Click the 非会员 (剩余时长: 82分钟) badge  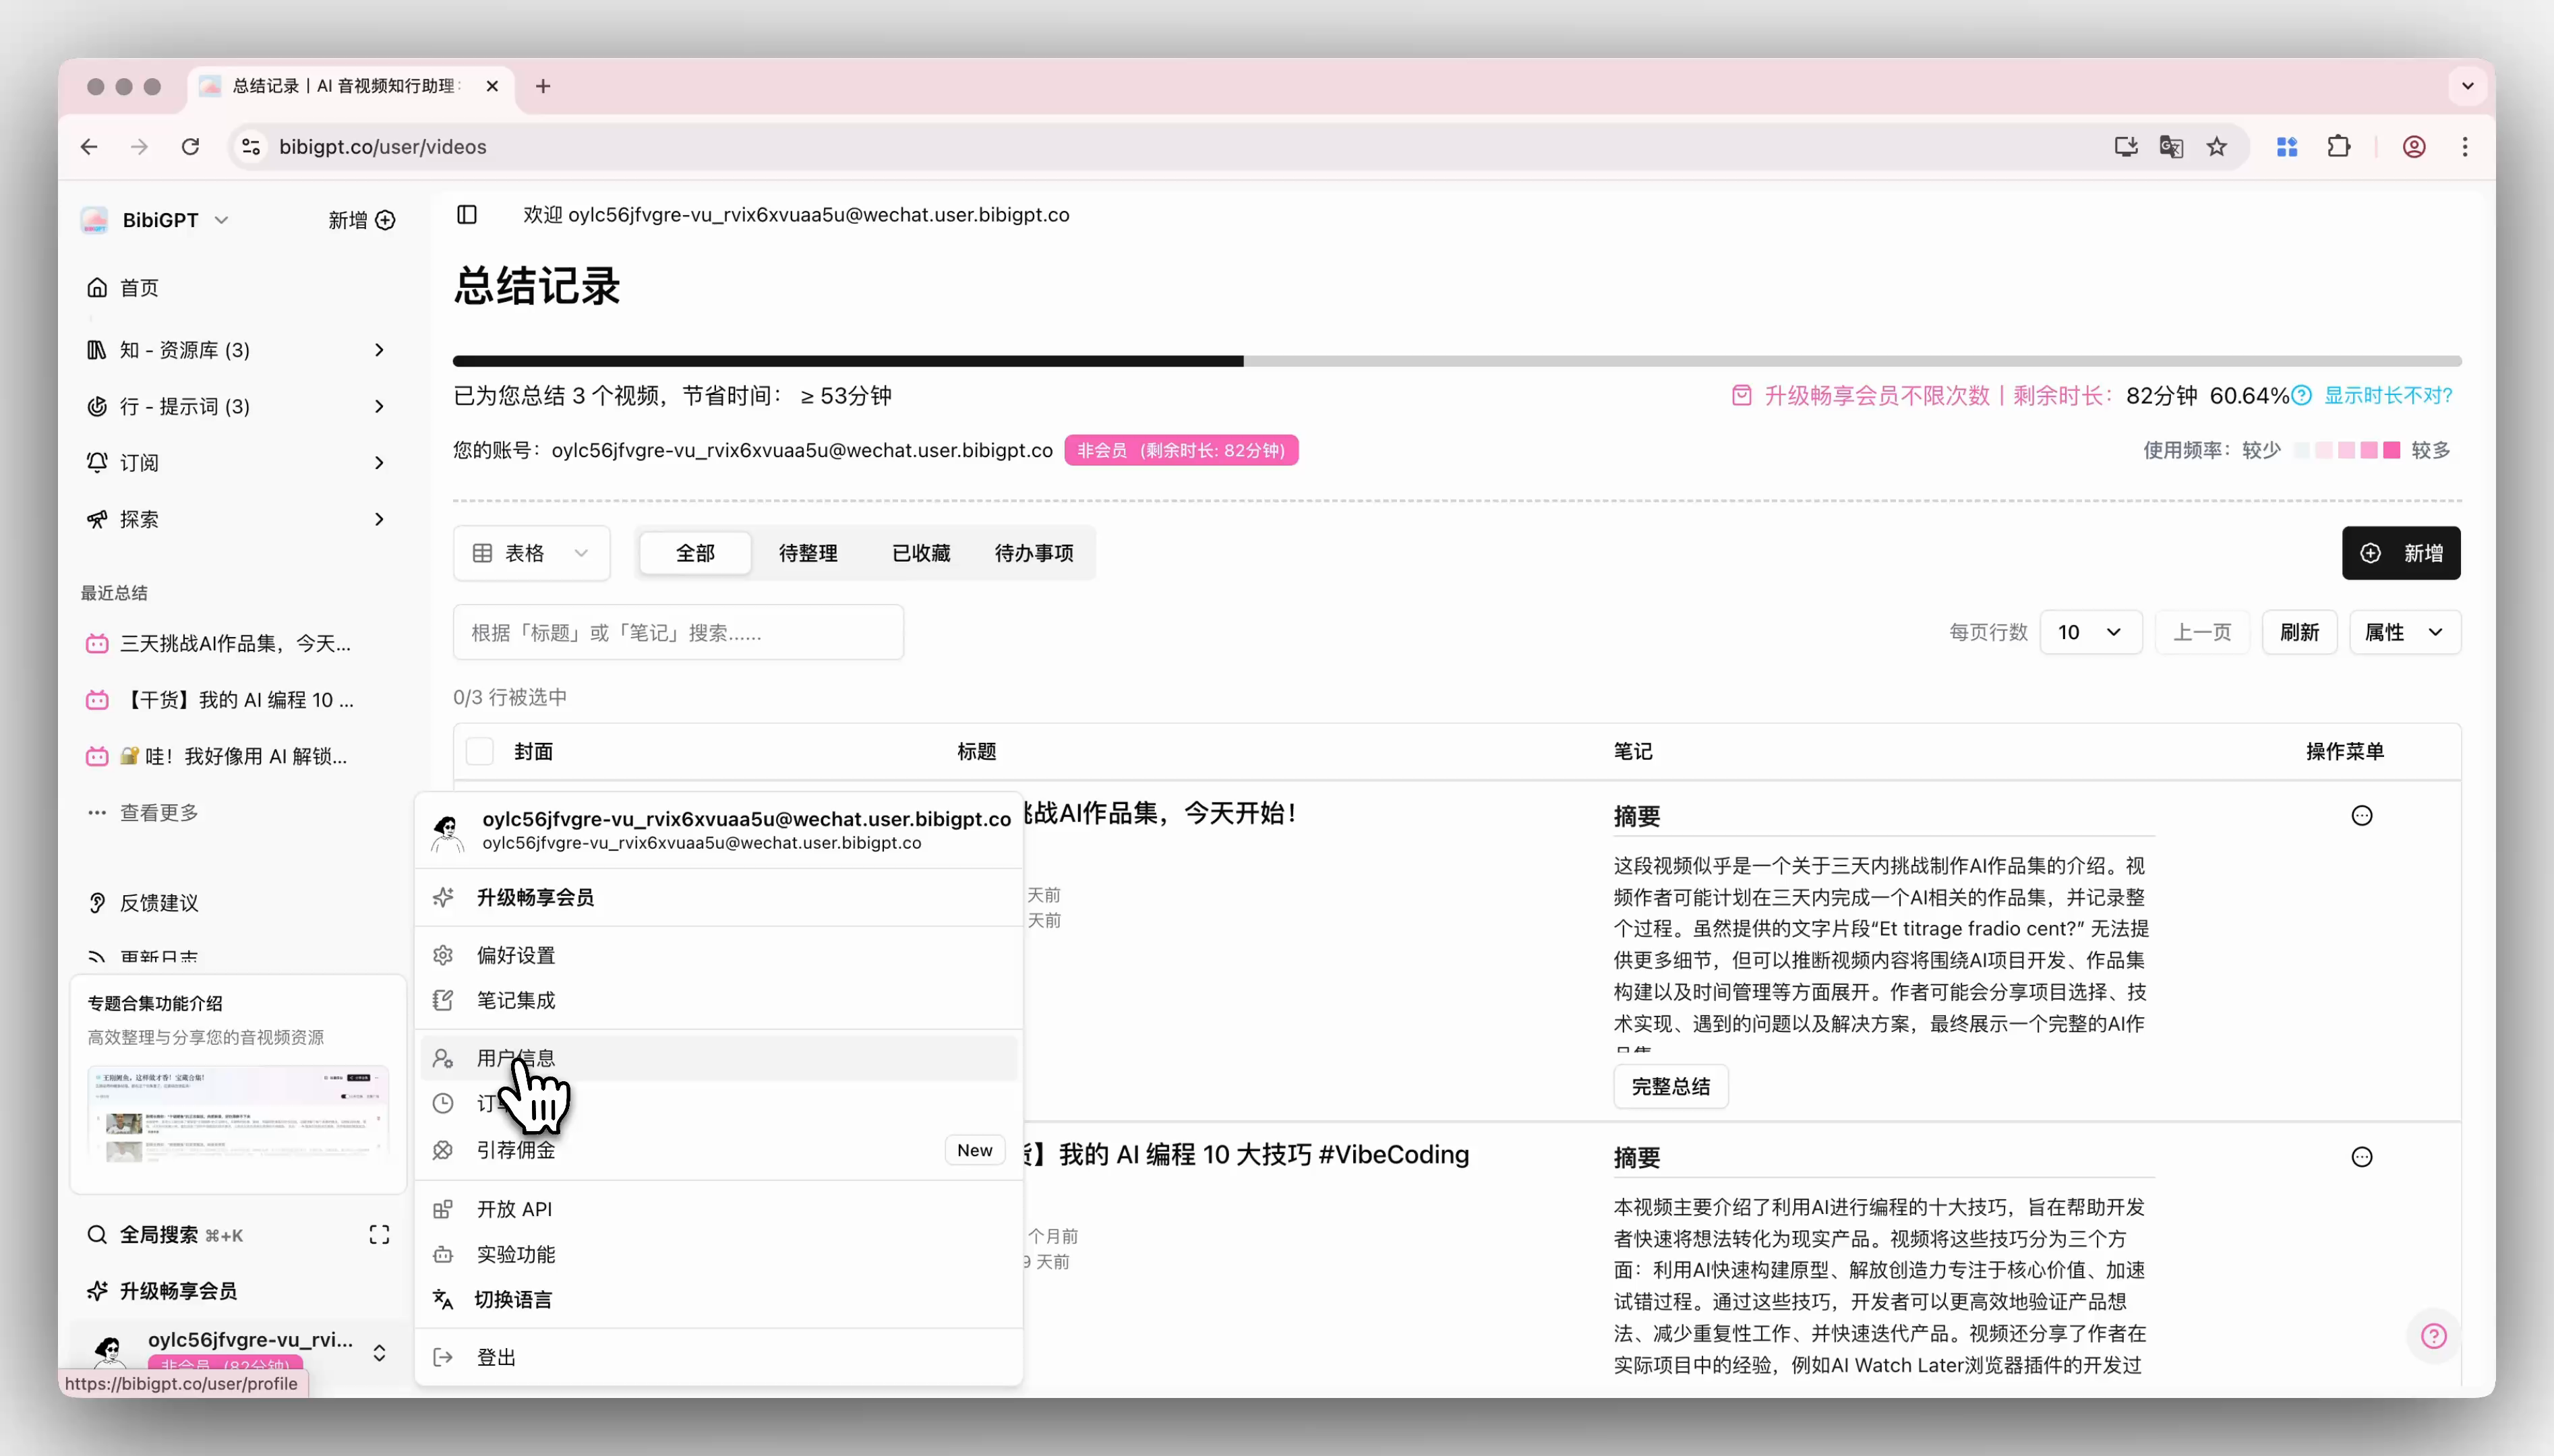(1181, 450)
